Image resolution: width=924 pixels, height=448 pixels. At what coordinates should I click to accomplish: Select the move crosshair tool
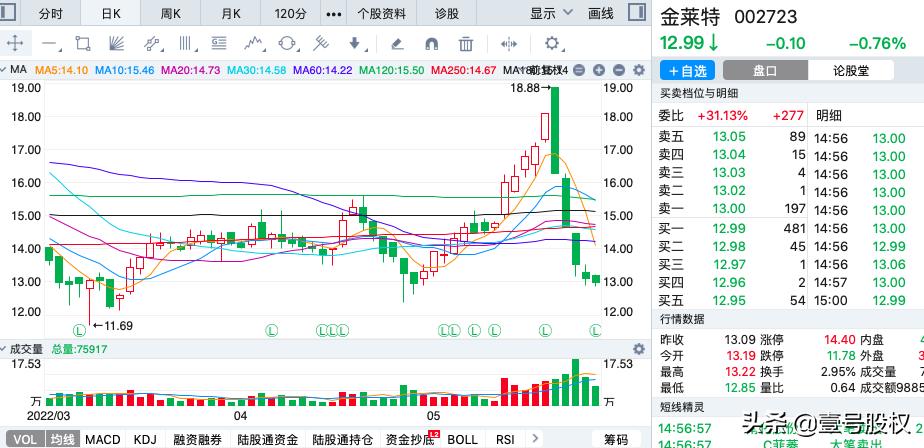pyautogui.click(x=14, y=44)
